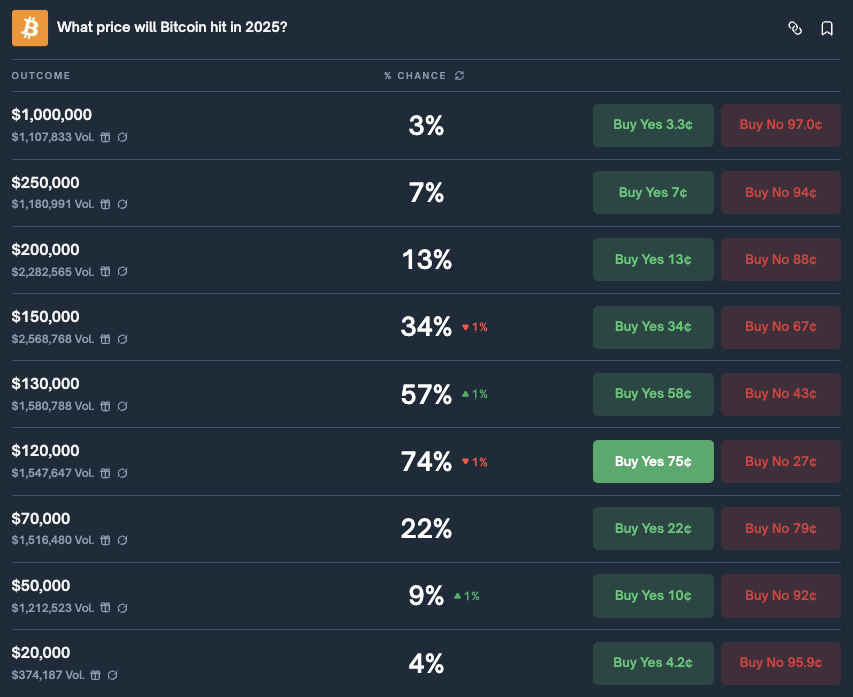Viewport: 853px width, 697px height.
Task: Copy the market link icon
Action: [795, 28]
